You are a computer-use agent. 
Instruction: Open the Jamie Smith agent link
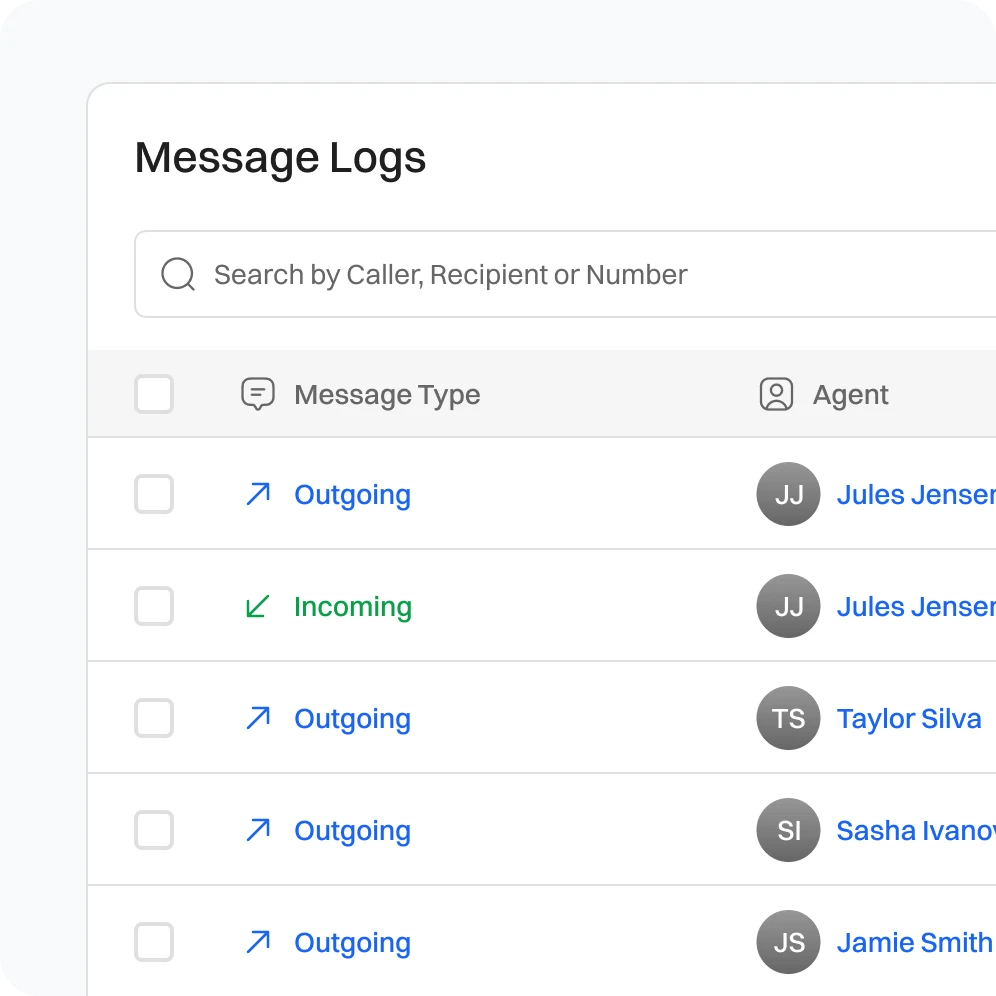tap(914, 943)
